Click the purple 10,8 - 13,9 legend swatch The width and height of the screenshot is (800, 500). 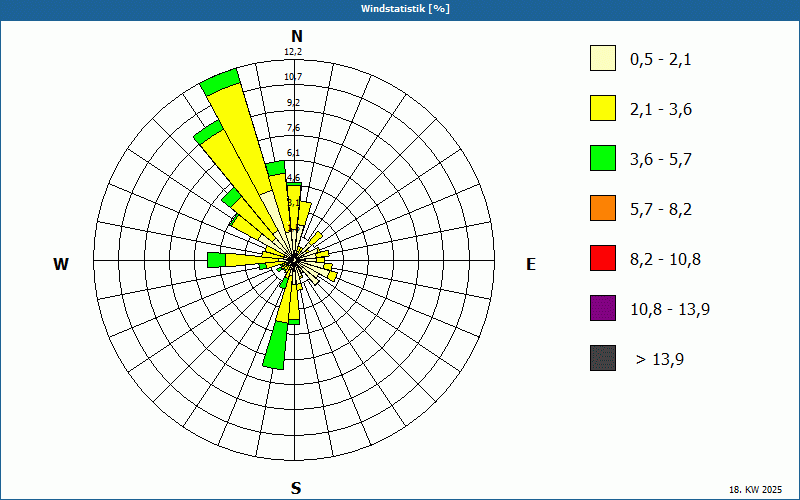pos(603,308)
